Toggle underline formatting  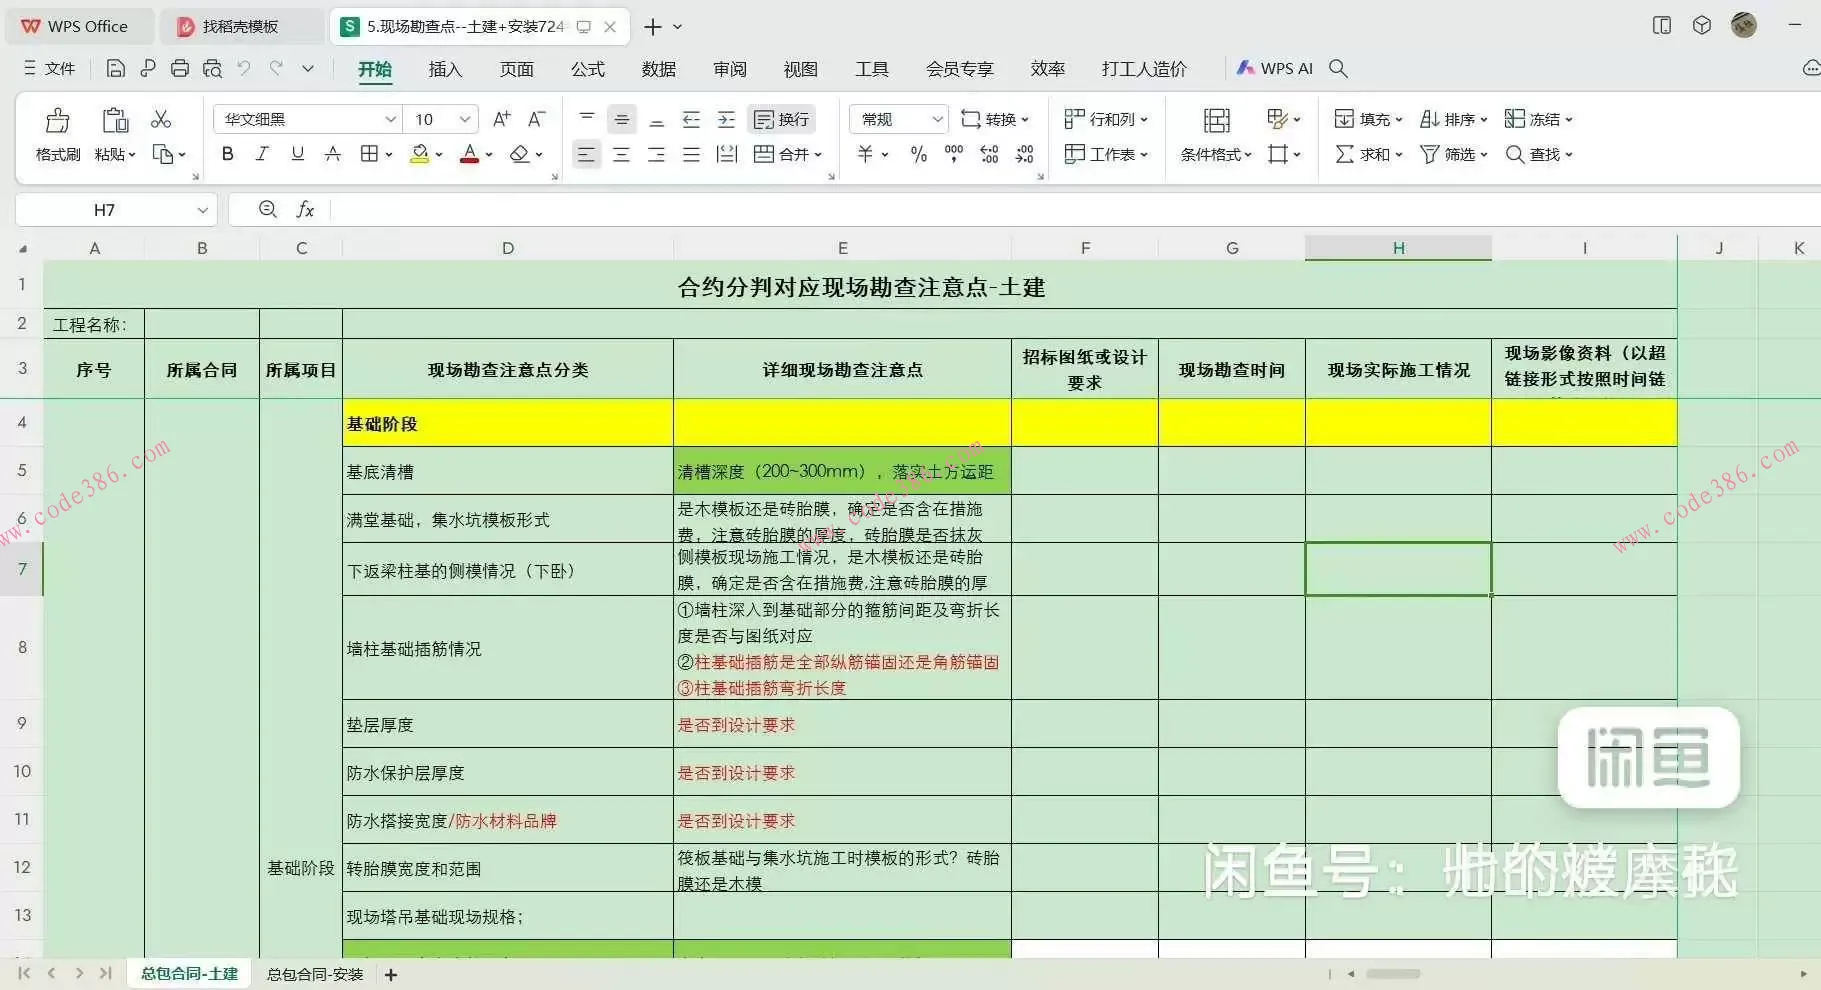tap(296, 153)
